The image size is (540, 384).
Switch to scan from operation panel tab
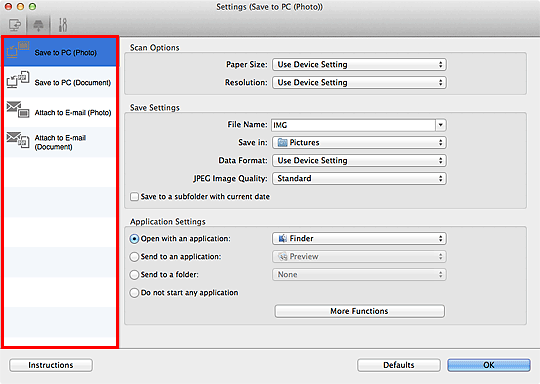pyautogui.click(x=38, y=25)
